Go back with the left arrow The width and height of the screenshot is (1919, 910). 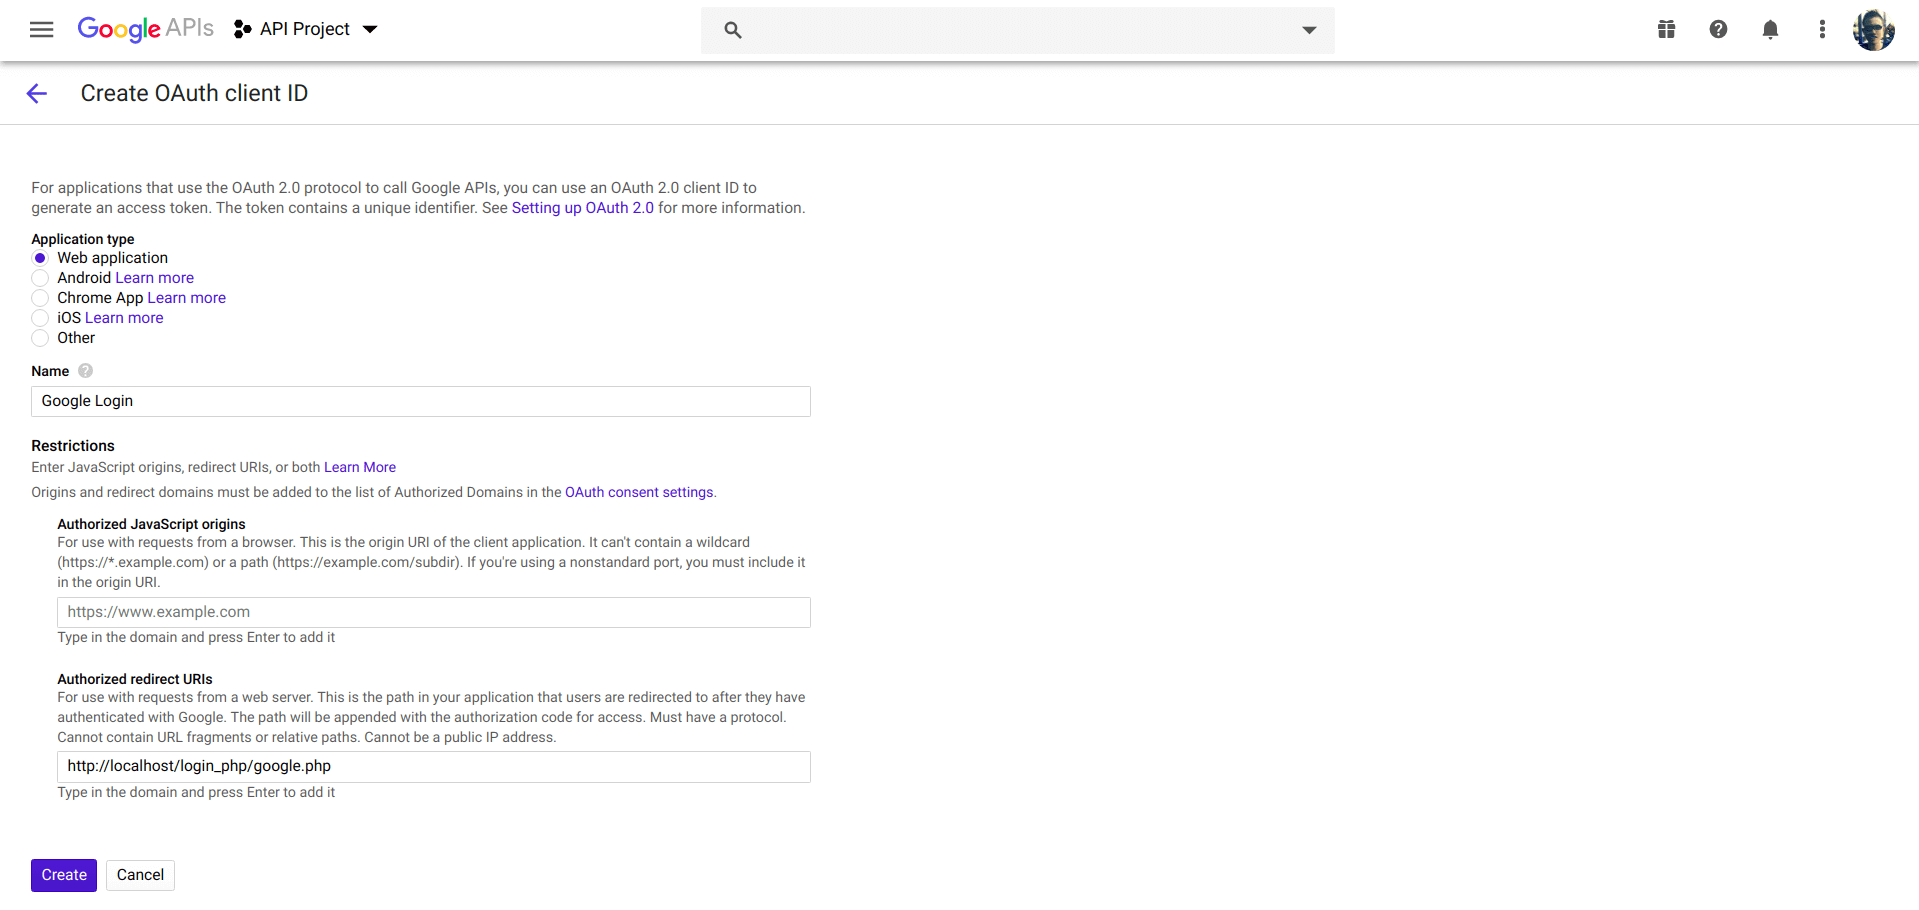(x=37, y=93)
